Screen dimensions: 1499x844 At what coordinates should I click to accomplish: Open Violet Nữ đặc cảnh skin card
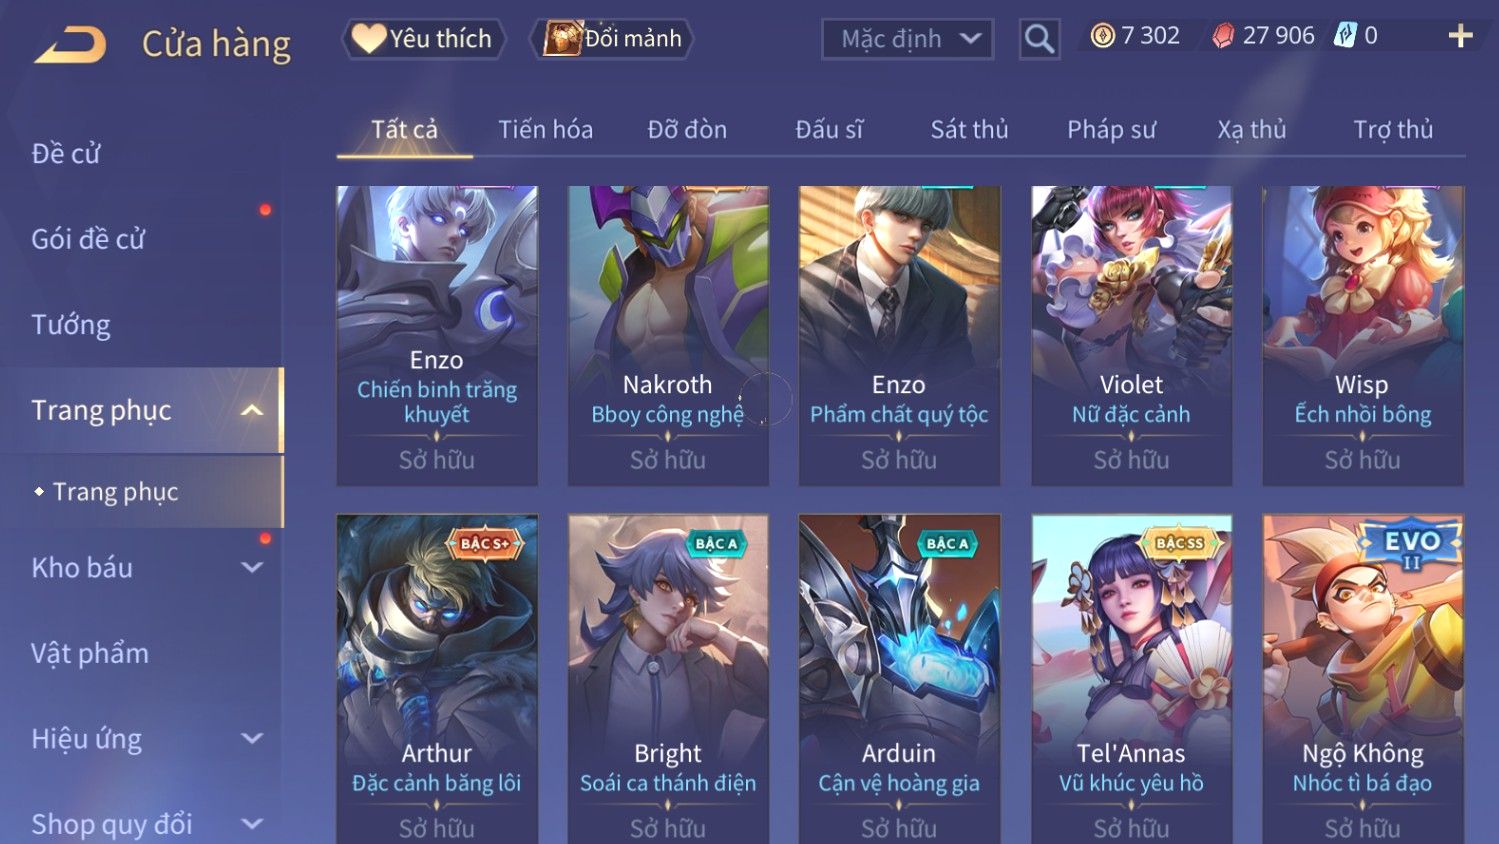pyautogui.click(x=1131, y=336)
